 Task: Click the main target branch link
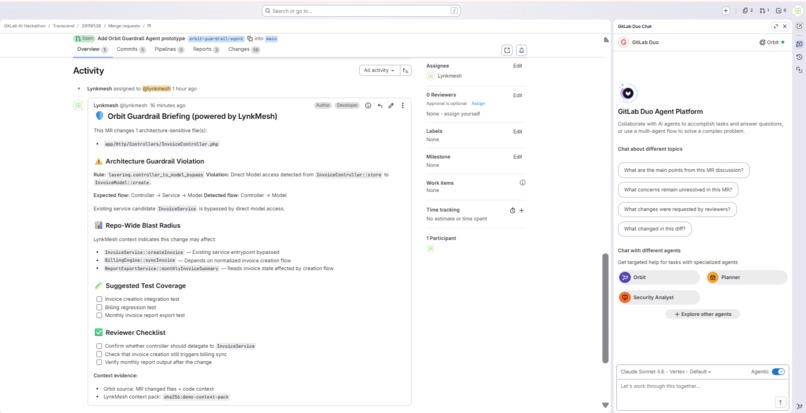(x=271, y=39)
